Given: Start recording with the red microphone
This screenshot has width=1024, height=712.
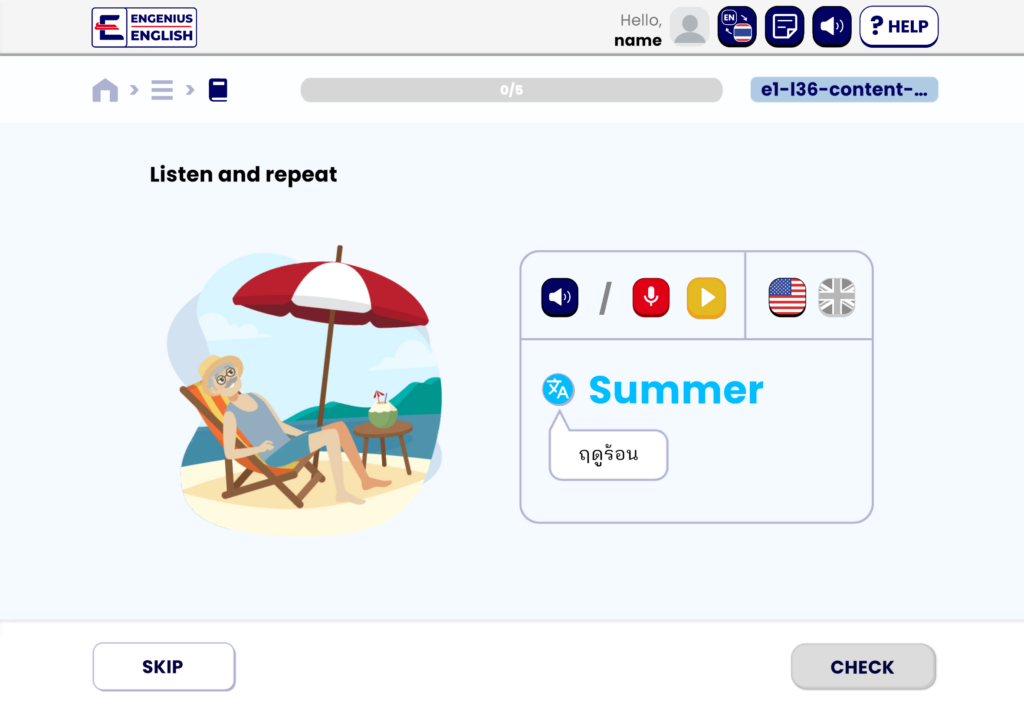Looking at the screenshot, I should pos(651,297).
